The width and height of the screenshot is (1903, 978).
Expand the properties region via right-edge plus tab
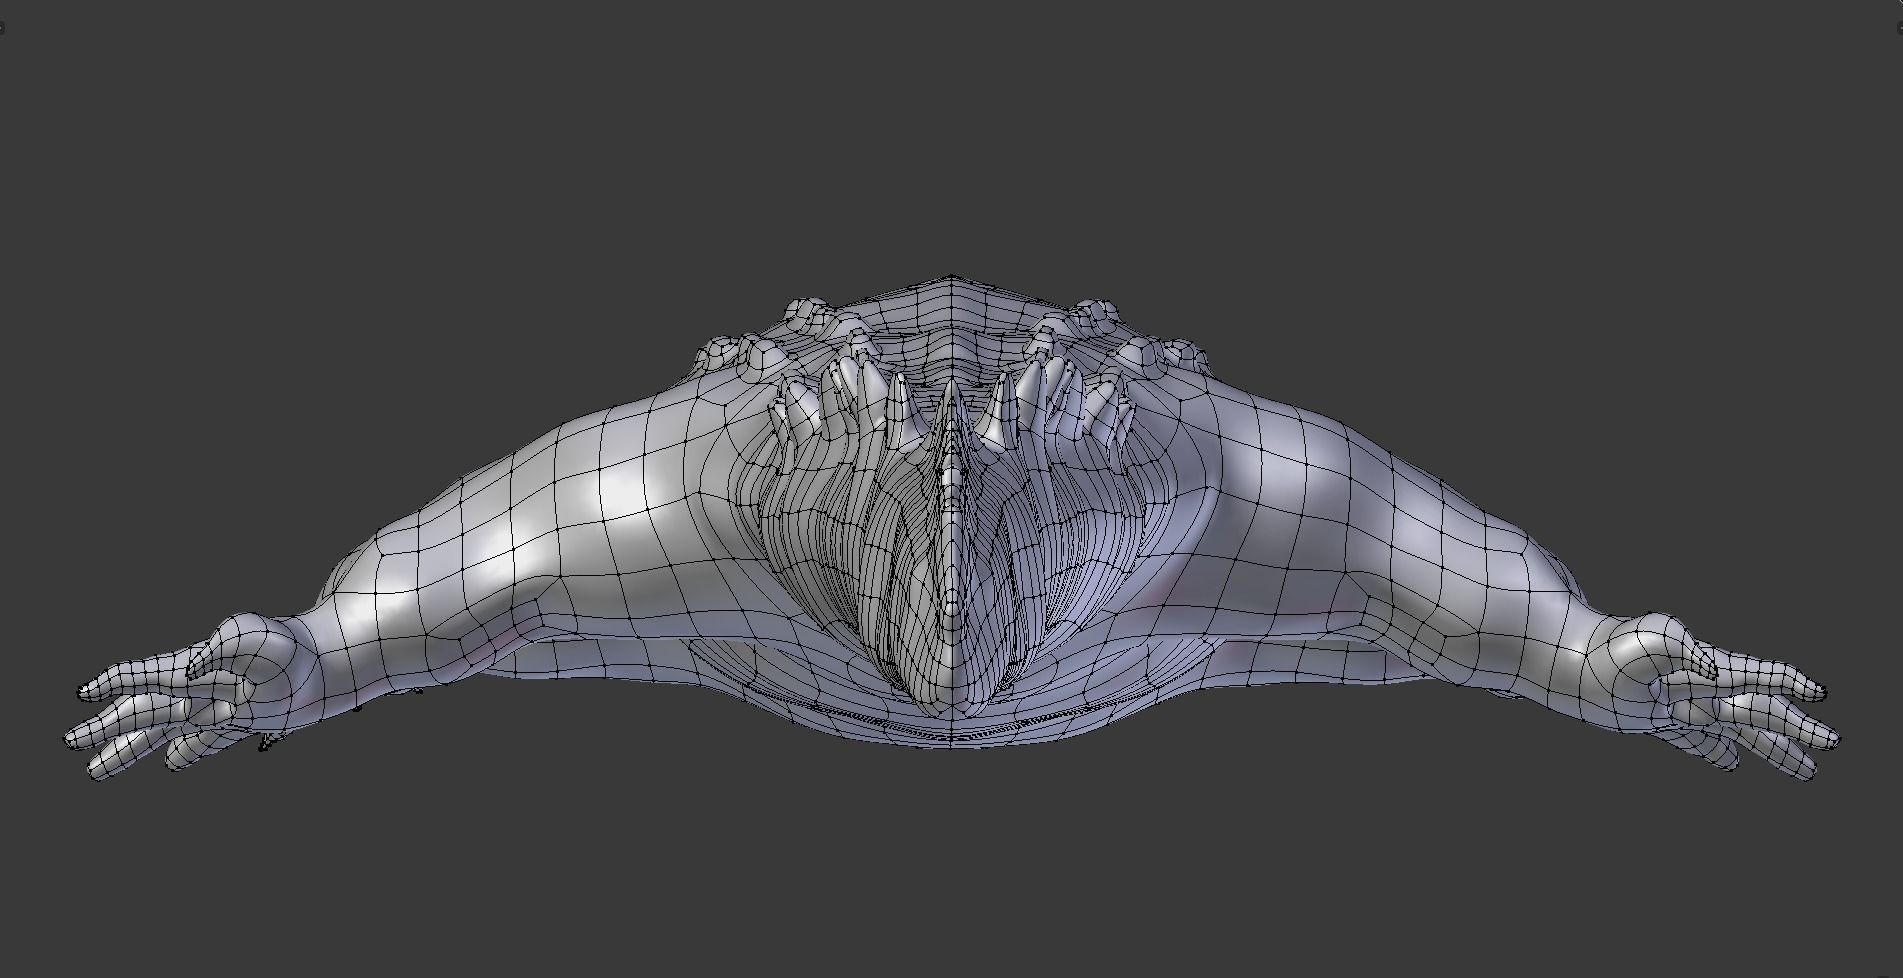[x=1900, y=28]
